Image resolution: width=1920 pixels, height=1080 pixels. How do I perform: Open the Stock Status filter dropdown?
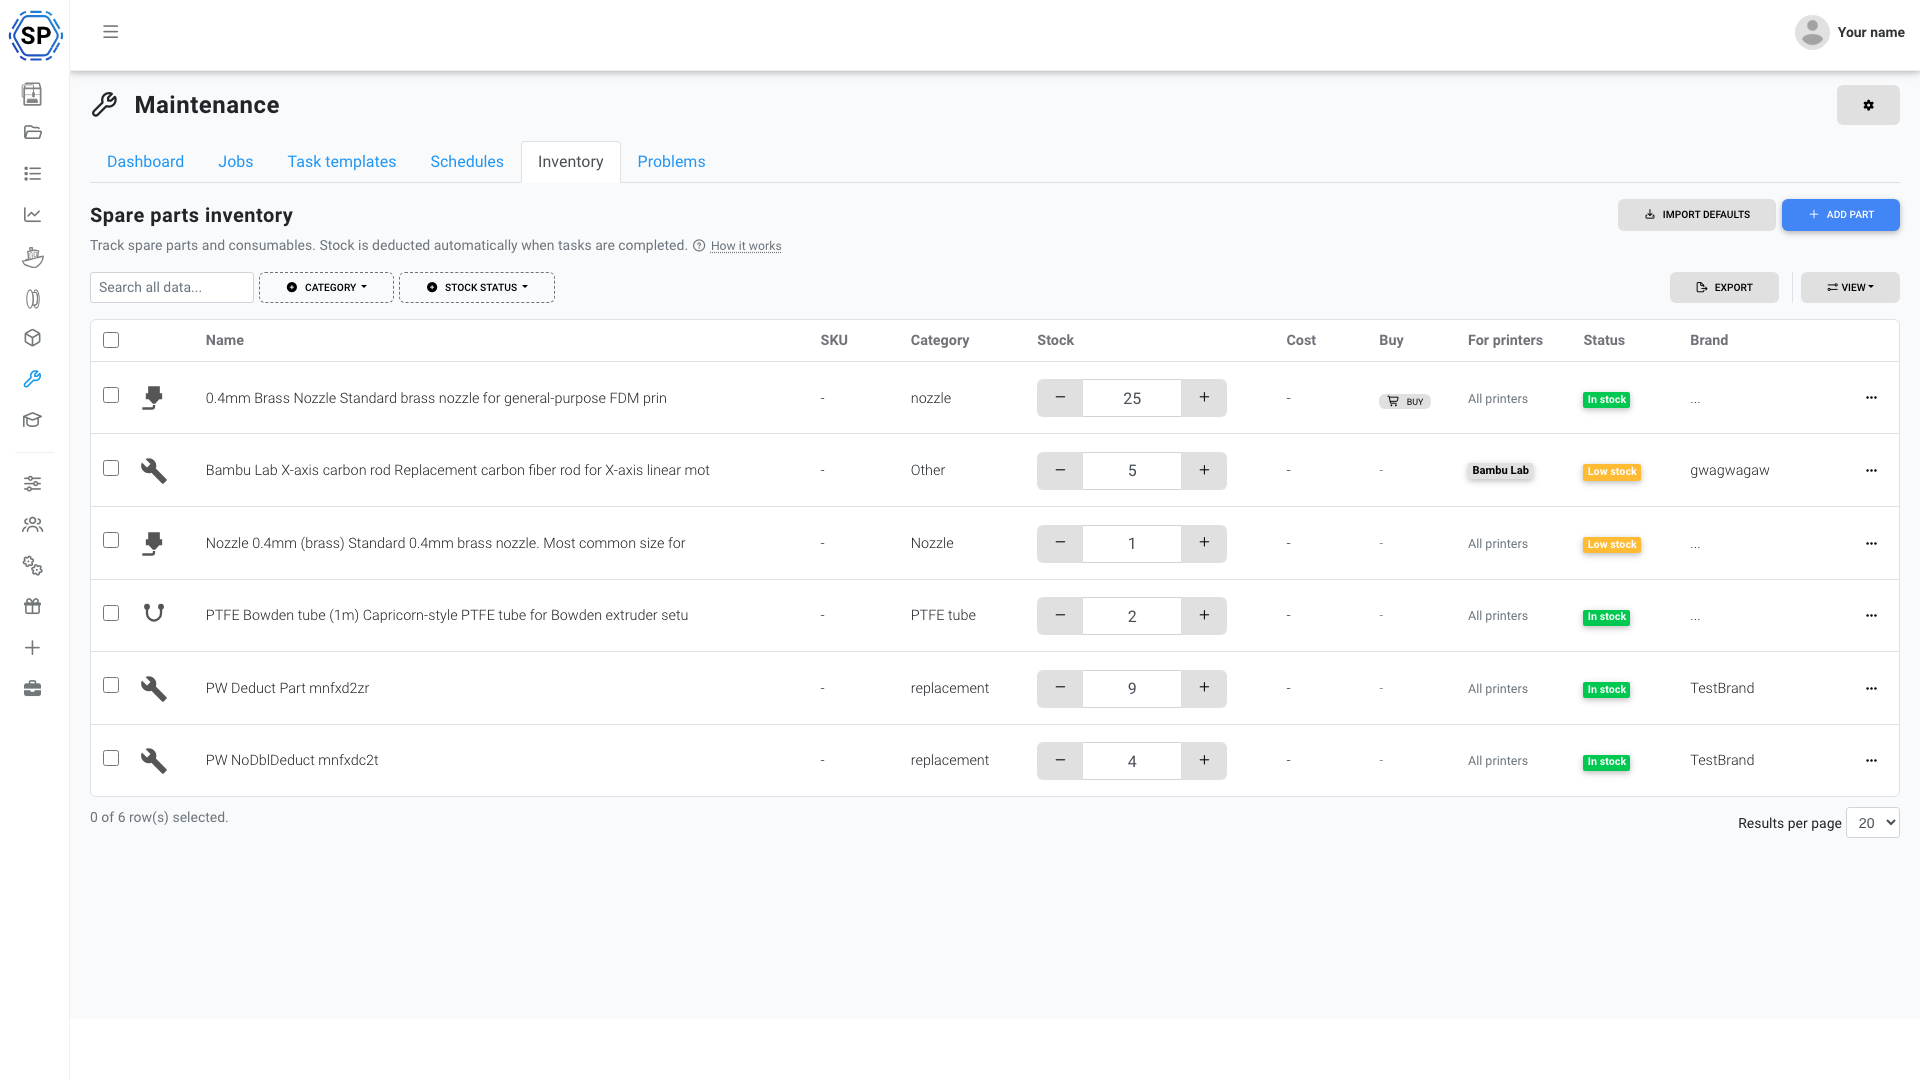pos(476,287)
